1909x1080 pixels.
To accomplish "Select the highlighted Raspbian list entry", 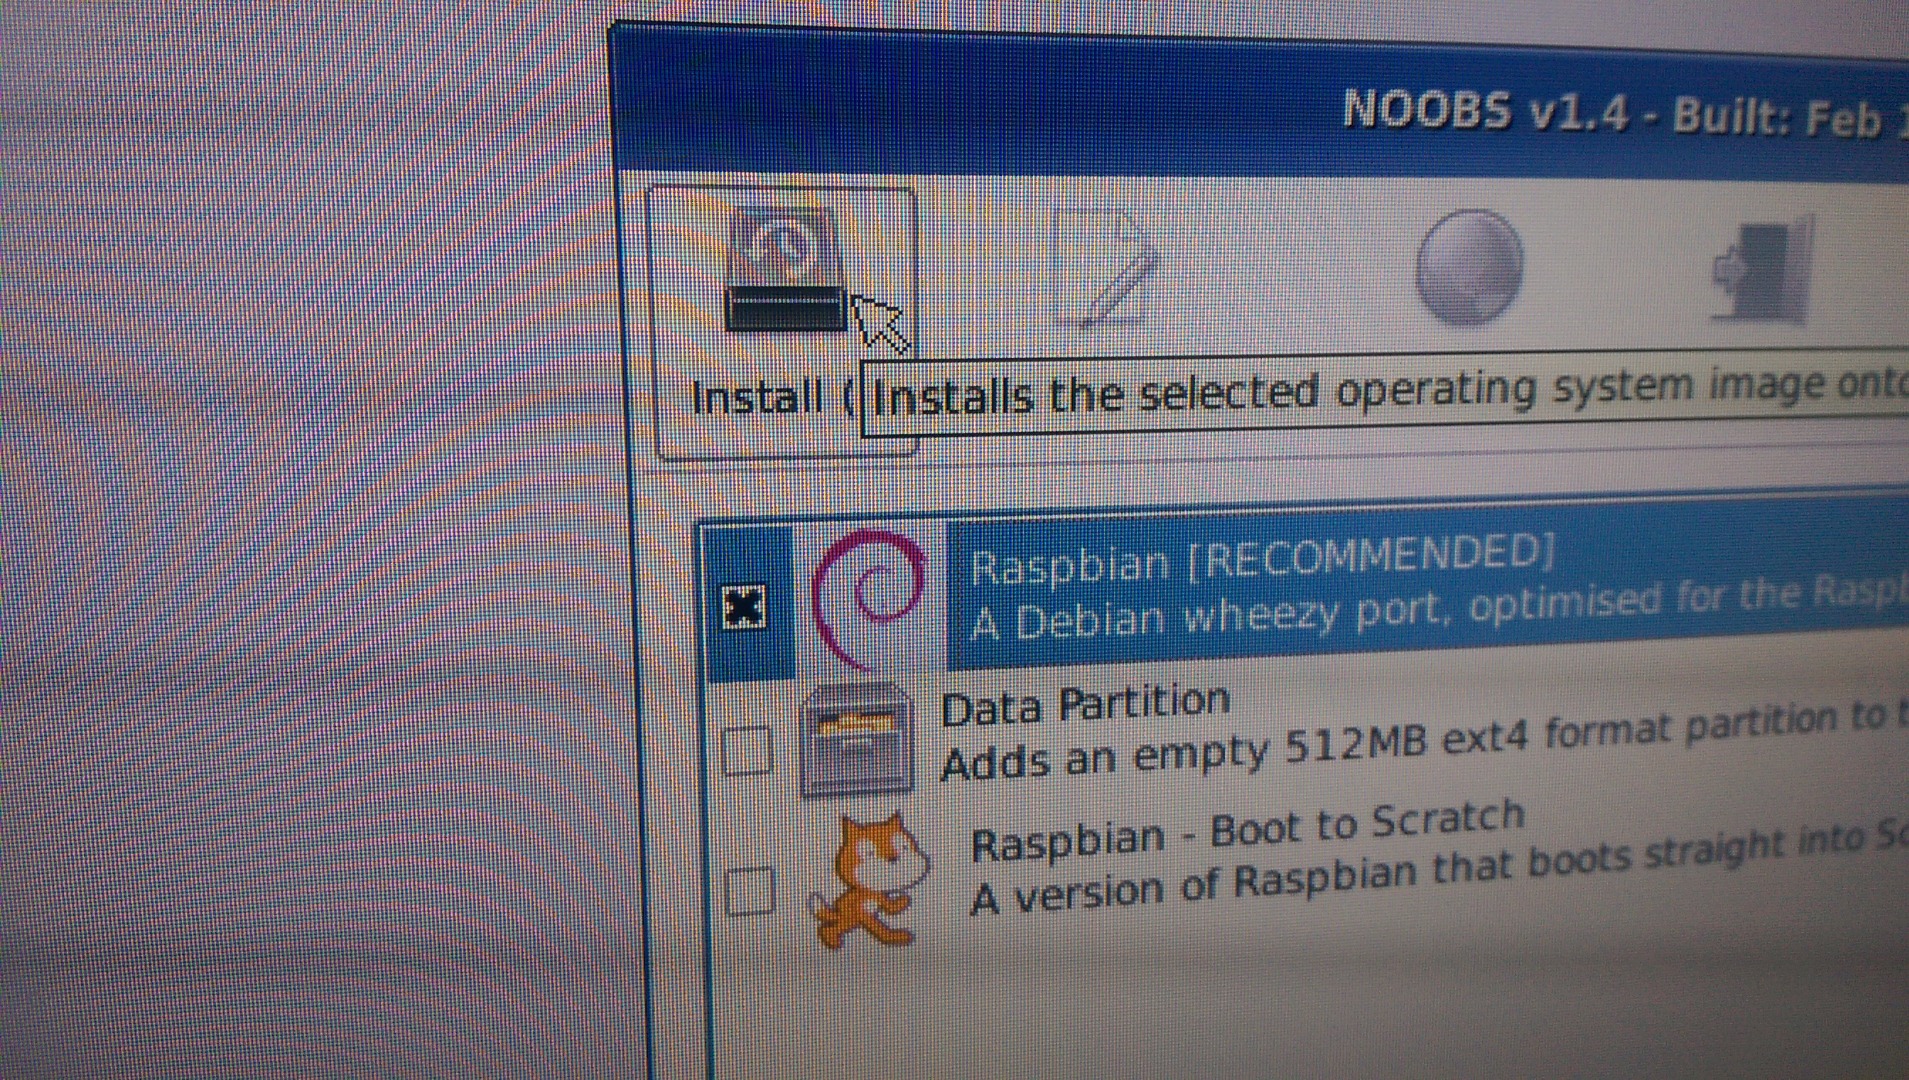I will pyautogui.click(x=1300, y=590).
